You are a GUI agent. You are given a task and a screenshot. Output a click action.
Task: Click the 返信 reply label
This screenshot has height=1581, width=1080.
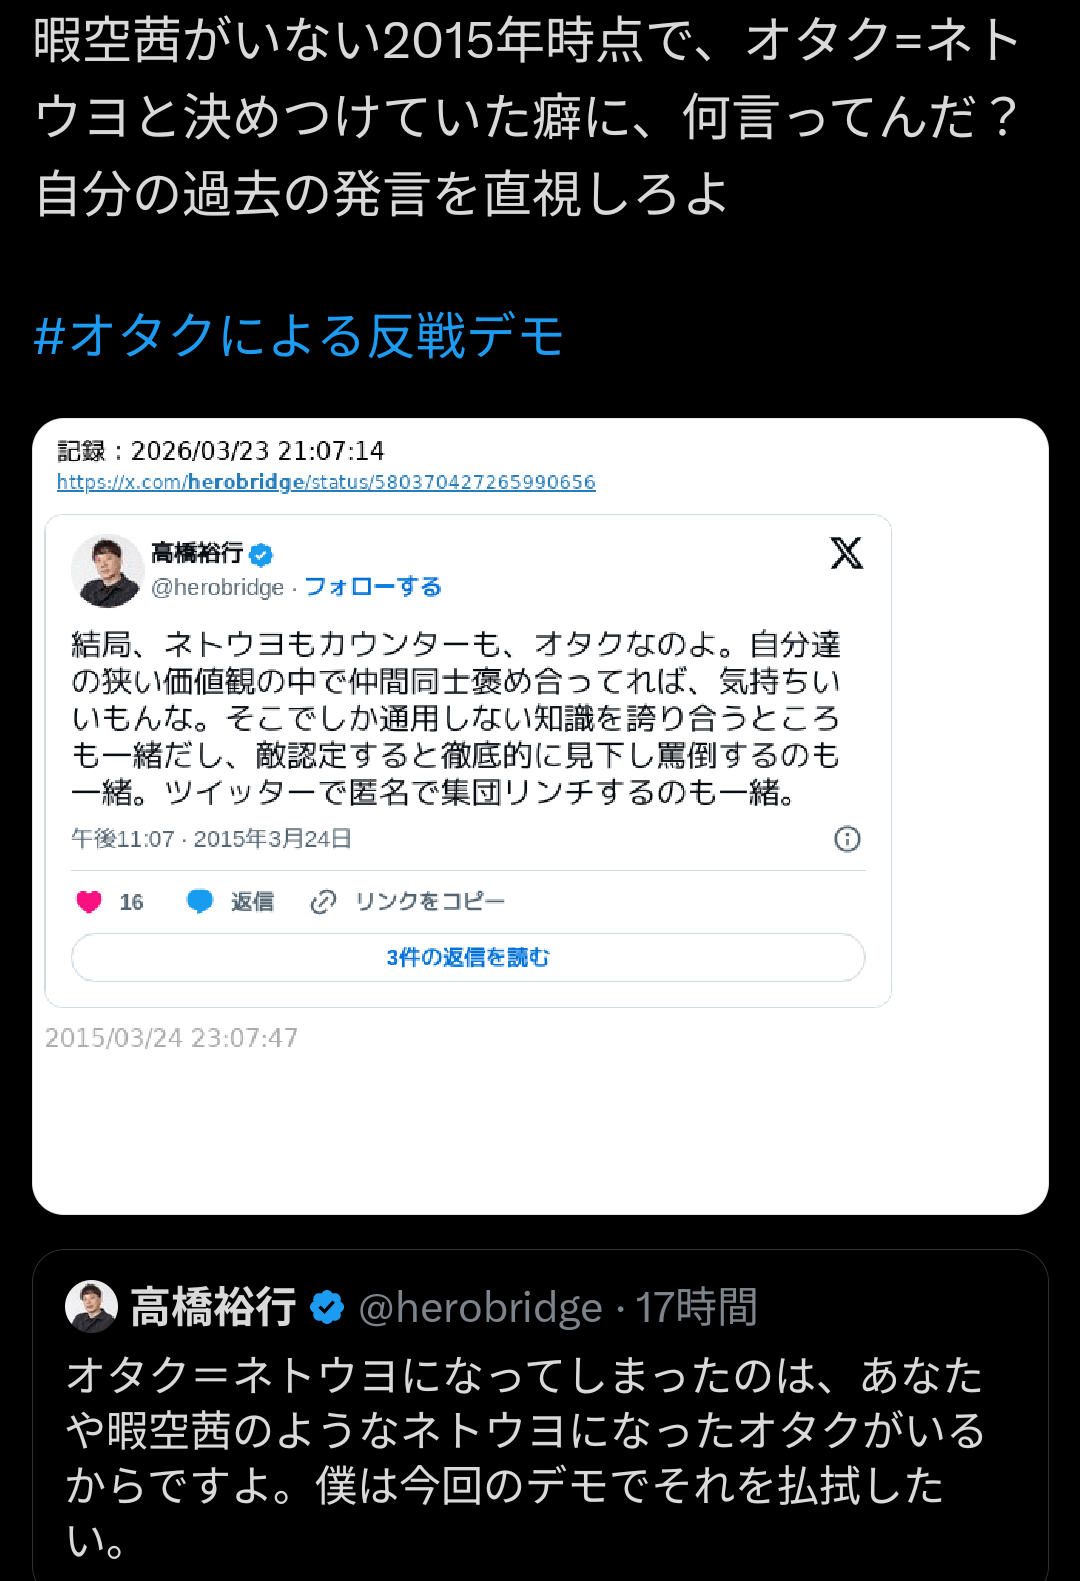252,902
